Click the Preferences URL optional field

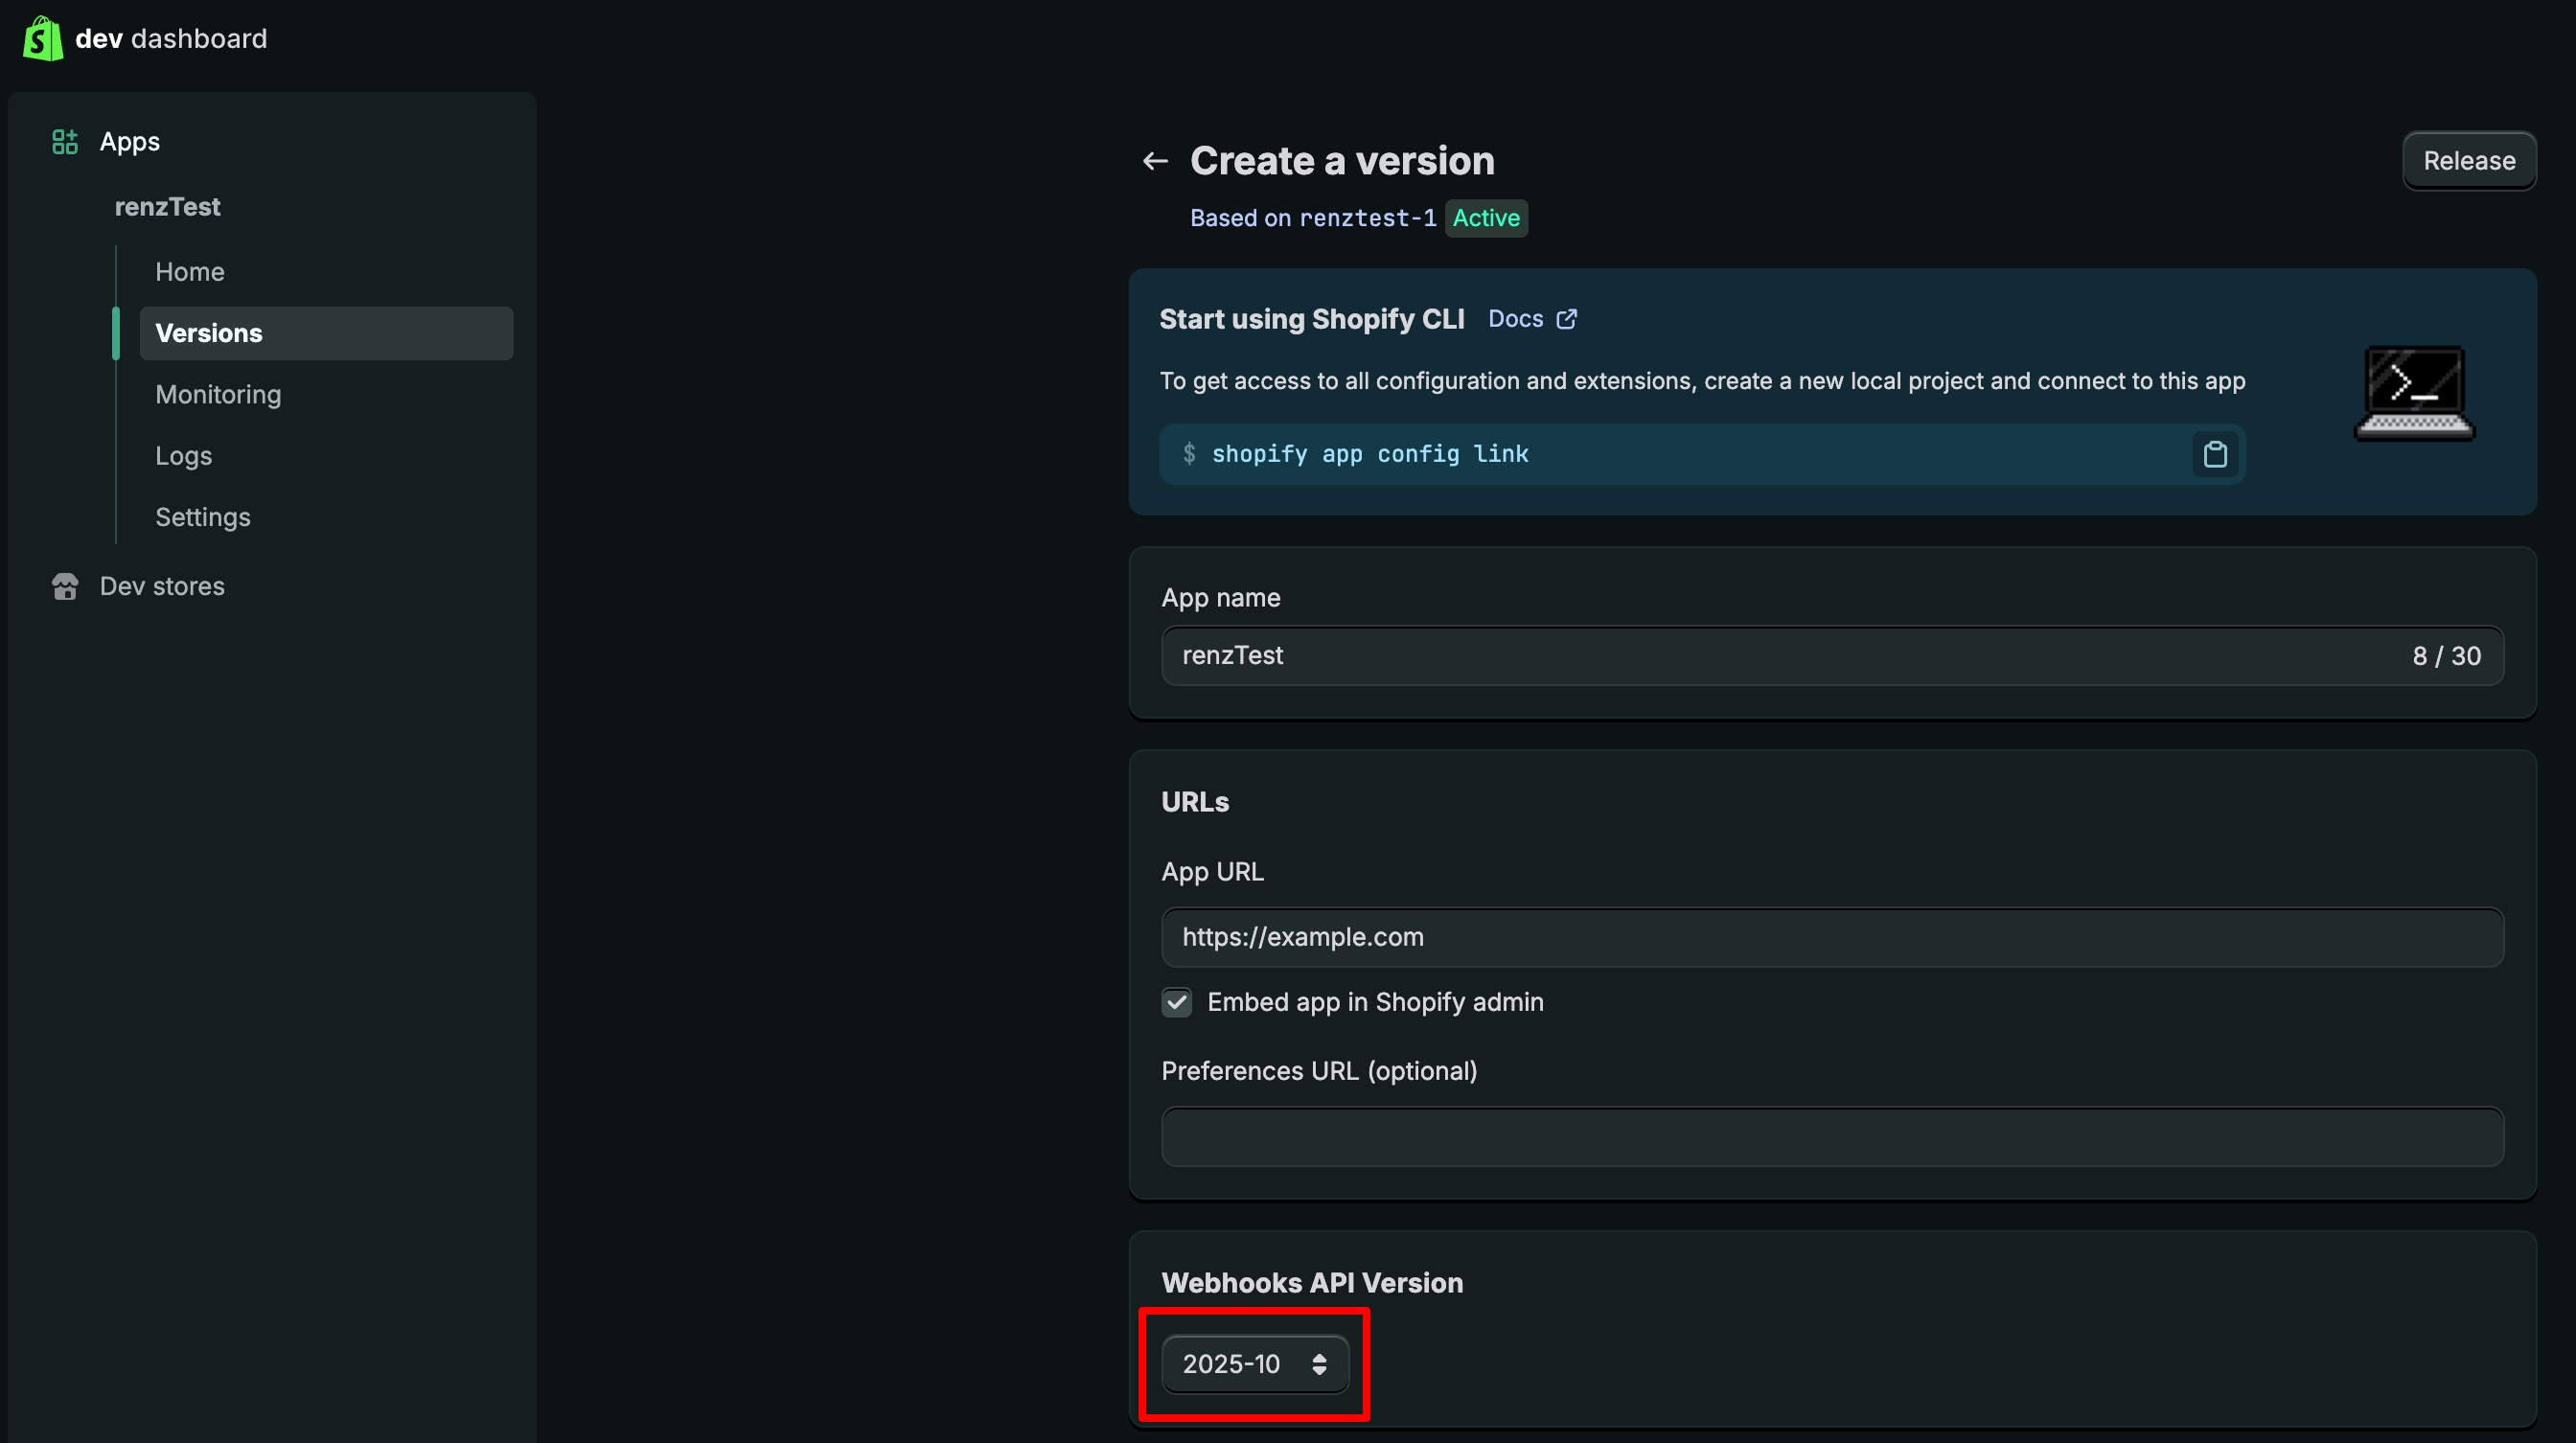point(1831,1136)
